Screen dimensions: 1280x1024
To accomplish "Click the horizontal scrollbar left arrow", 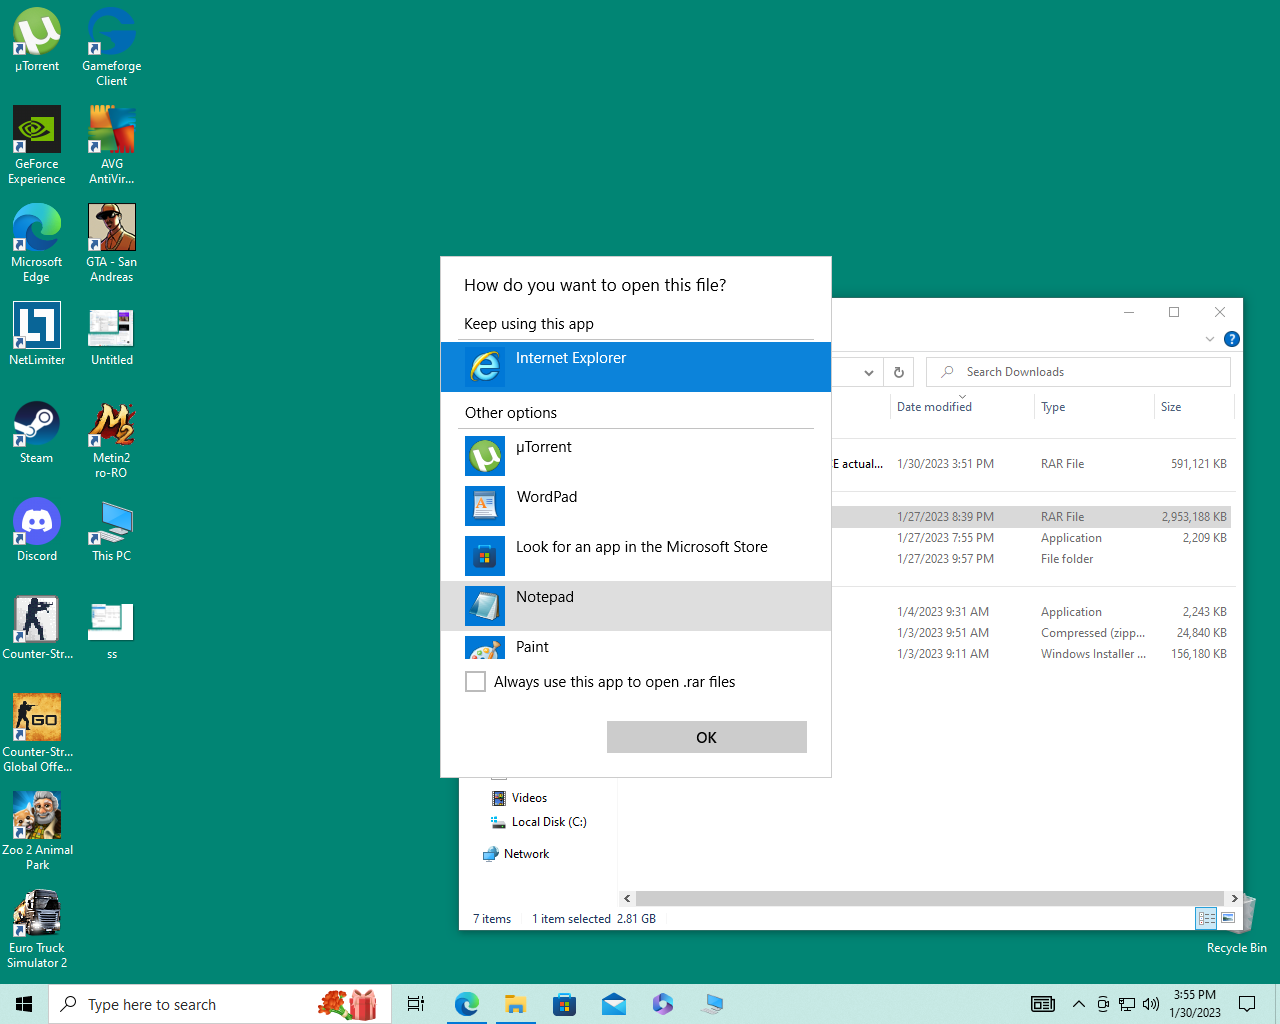I will click(x=627, y=898).
